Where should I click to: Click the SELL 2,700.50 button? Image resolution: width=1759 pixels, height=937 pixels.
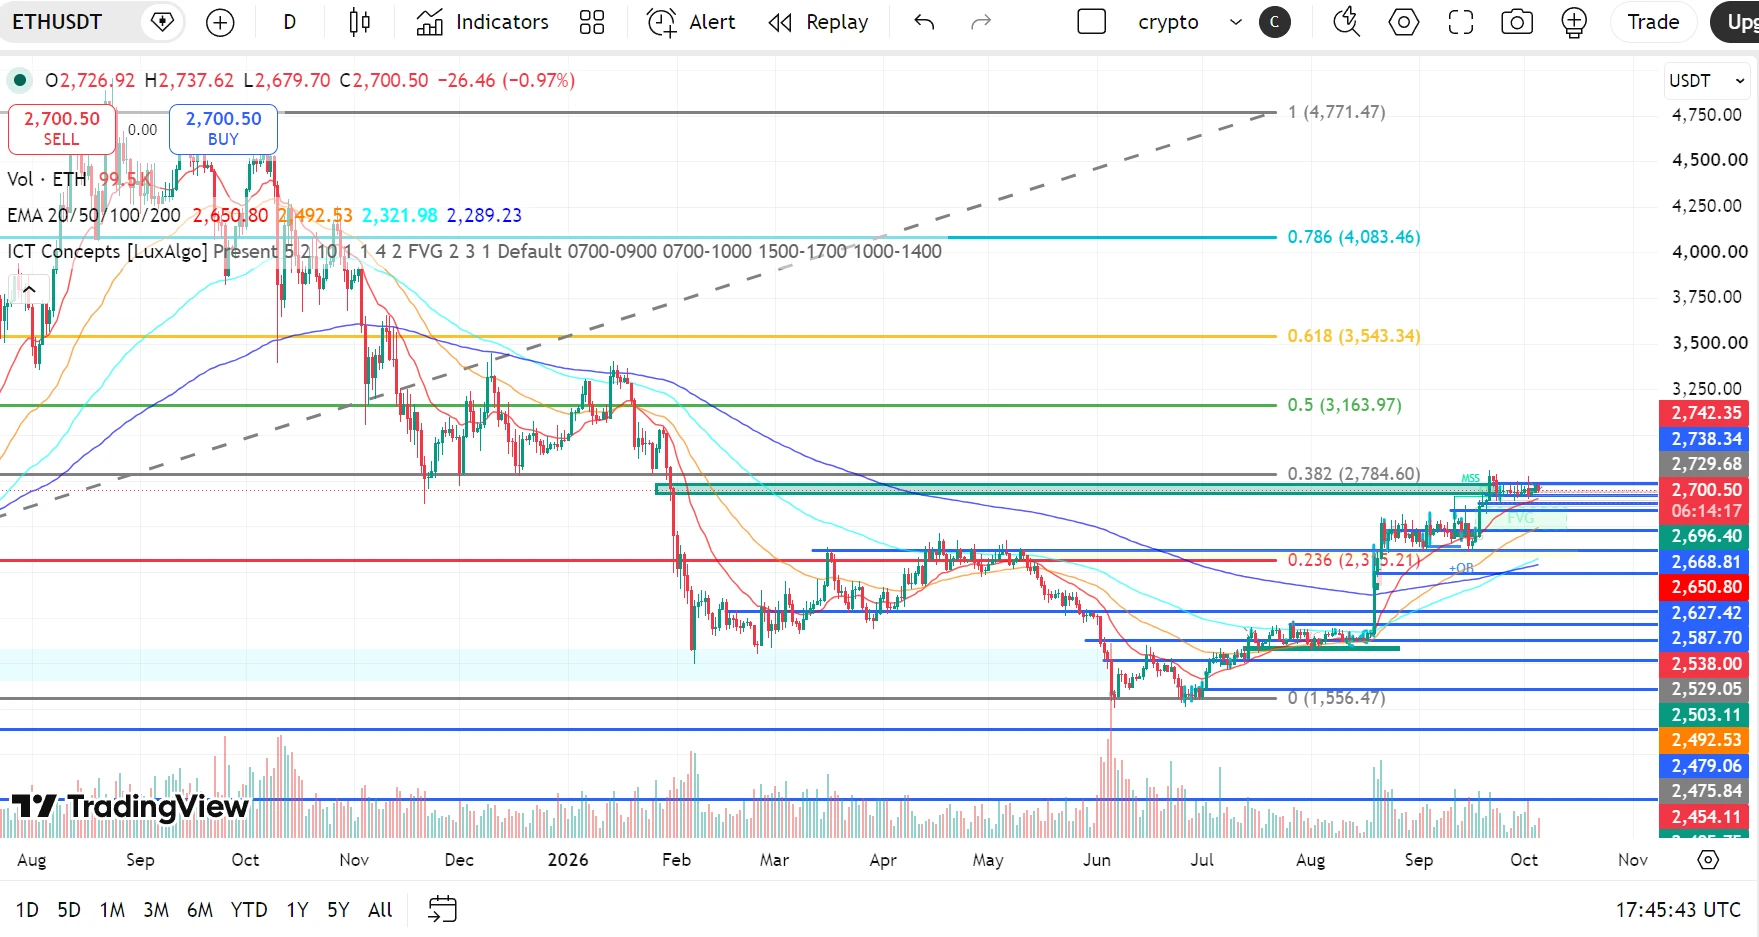[x=62, y=129]
